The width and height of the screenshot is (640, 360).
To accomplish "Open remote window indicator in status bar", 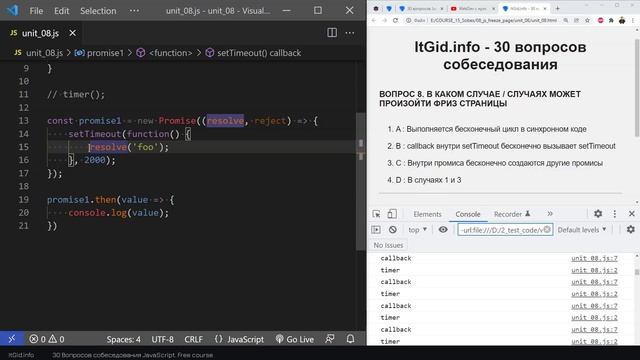I will pos(11,339).
